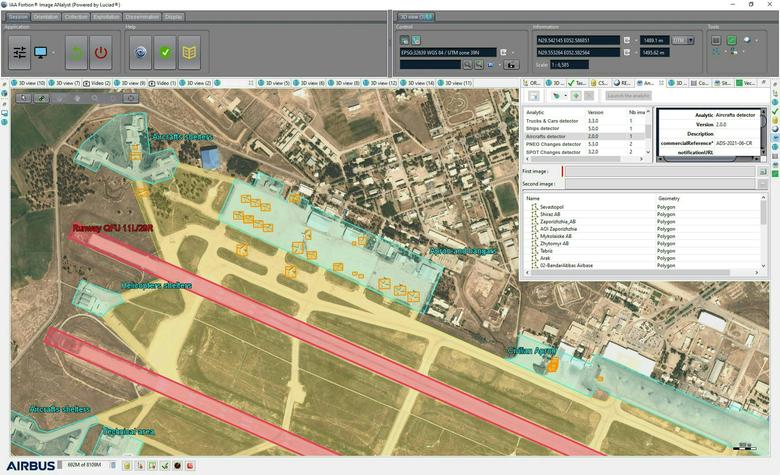
Task: Open dropdown arrow next to monitor icon
Action: pos(53,52)
